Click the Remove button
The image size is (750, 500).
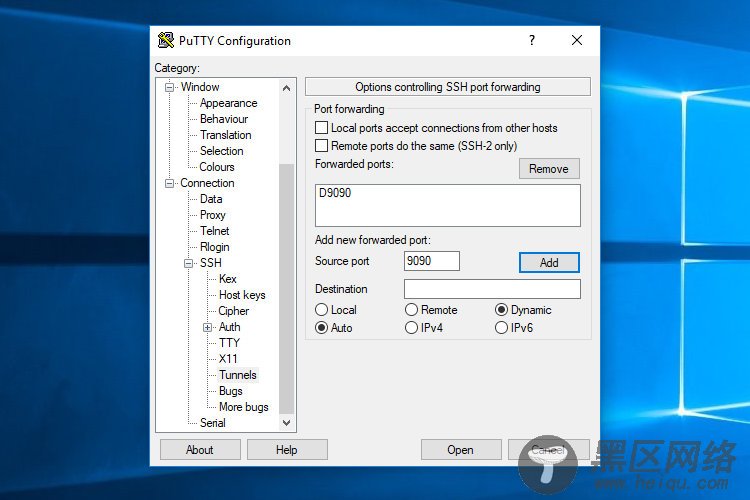[549, 169]
